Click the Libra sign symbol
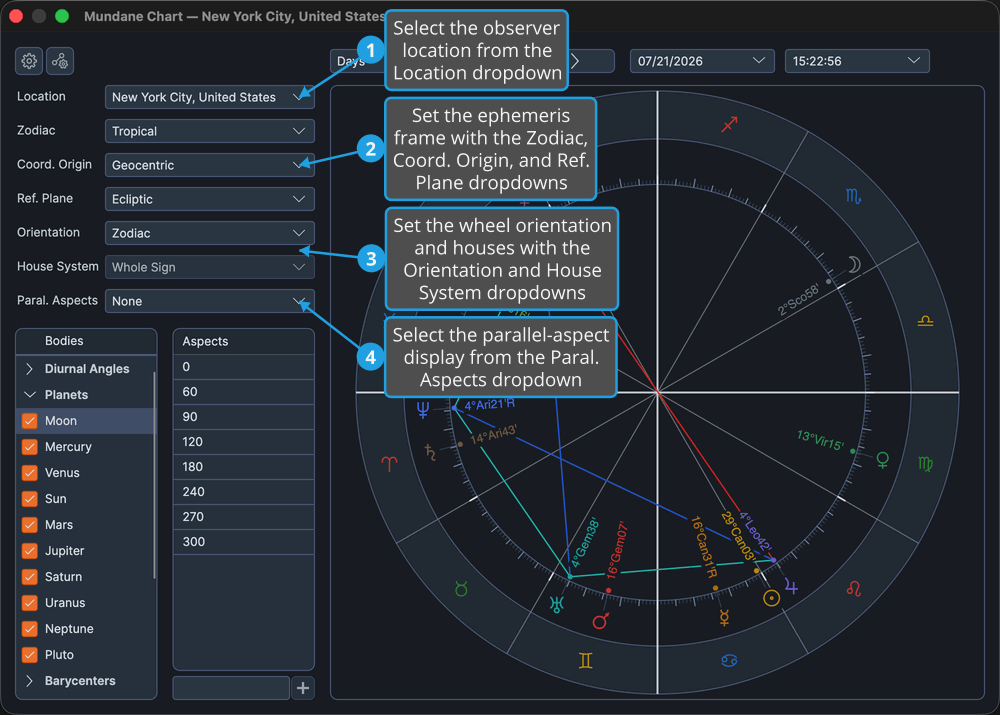 tap(925, 321)
